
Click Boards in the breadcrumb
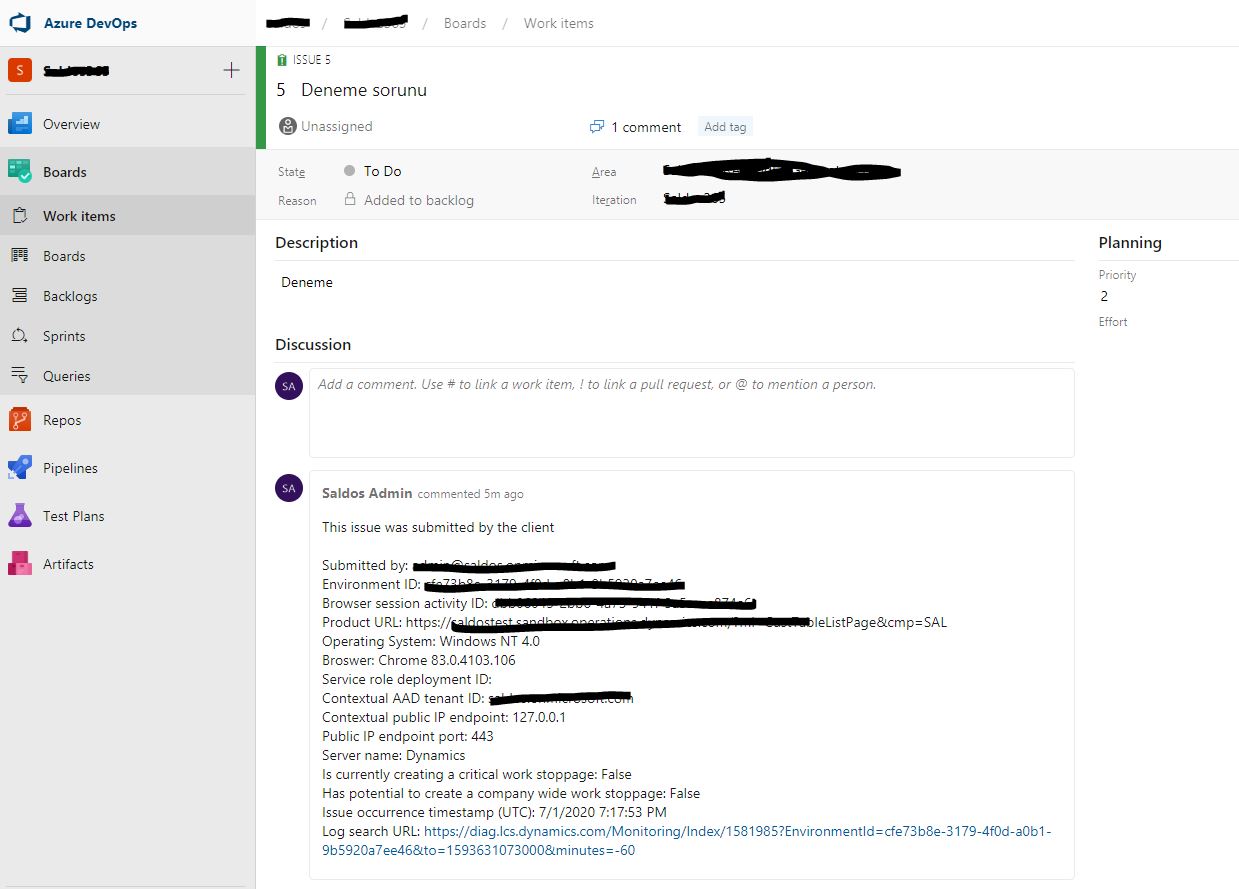[x=465, y=23]
